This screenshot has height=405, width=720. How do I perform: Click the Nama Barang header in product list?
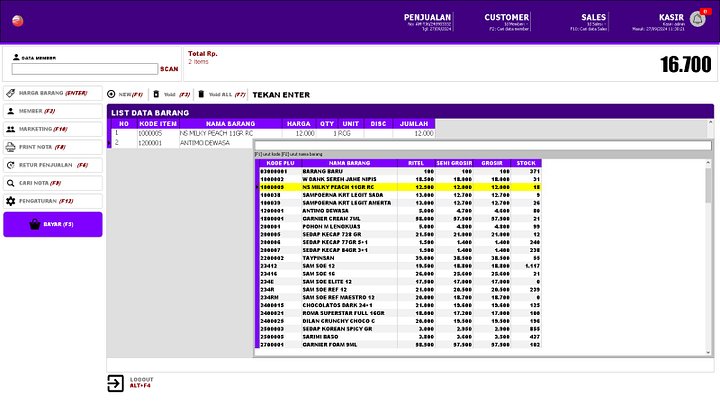point(349,163)
